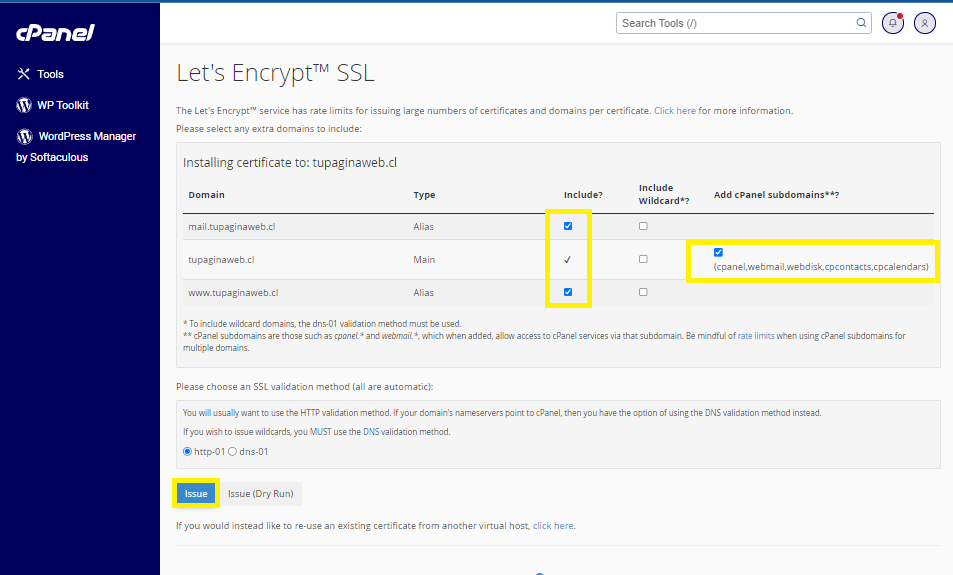Uncheck Include for www.tupaginaweb.cl

pos(568,292)
